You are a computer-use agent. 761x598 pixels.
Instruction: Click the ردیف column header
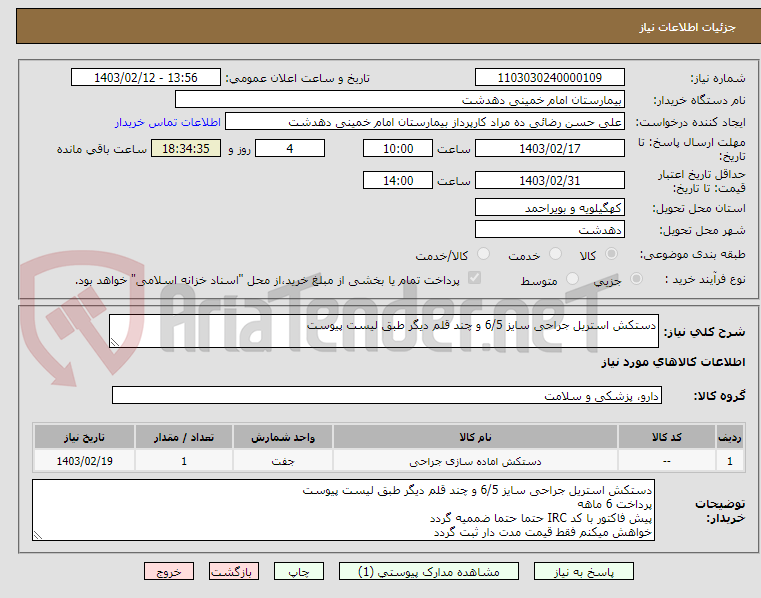[730, 437]
